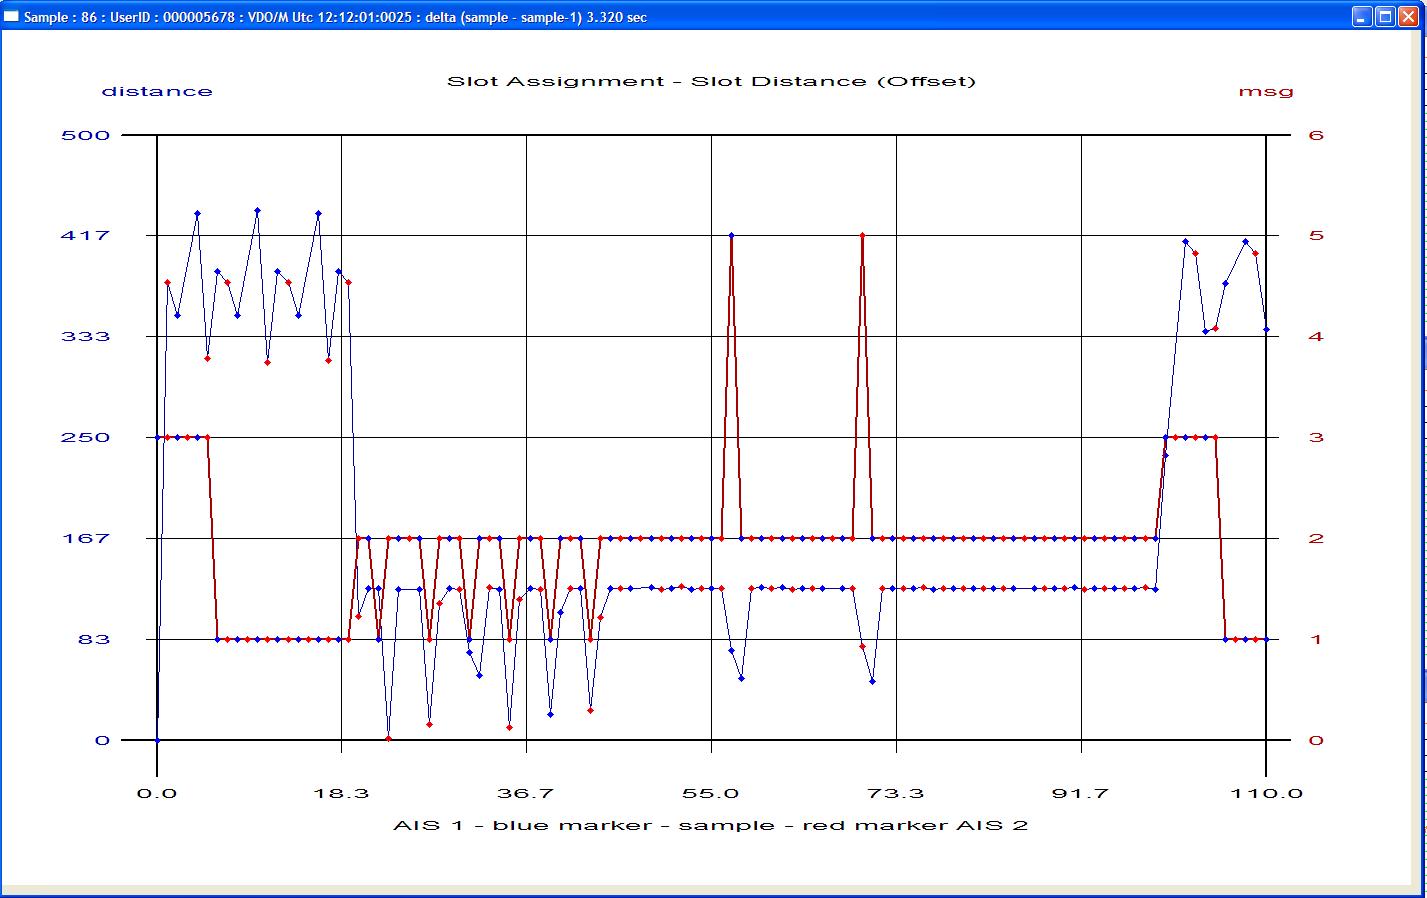Viewport: 1427px width, 898px height.
Task: Click the 55.0 tick label on the x-axis
Action: (x=711, y=793)
